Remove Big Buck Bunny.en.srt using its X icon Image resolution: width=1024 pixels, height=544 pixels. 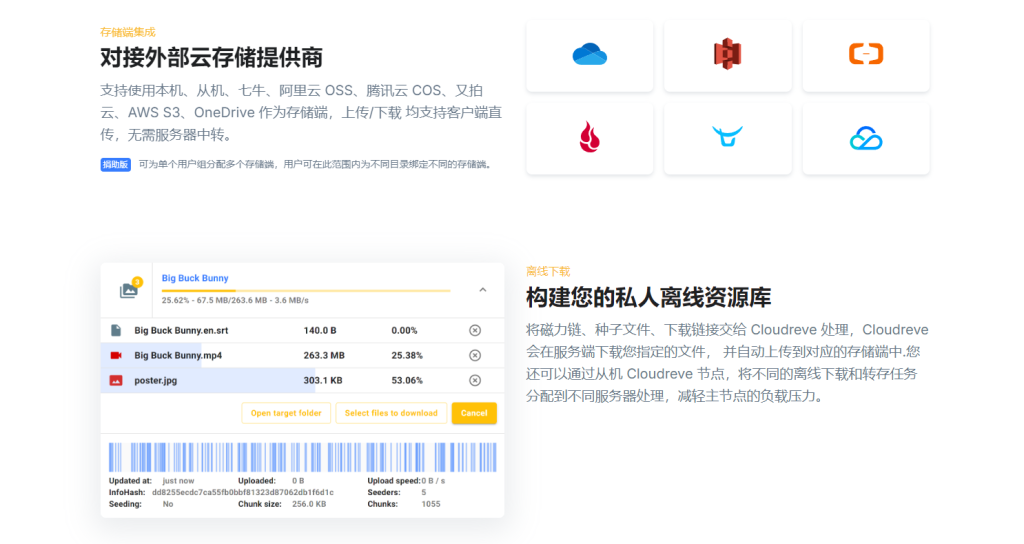tap(475, 330)
